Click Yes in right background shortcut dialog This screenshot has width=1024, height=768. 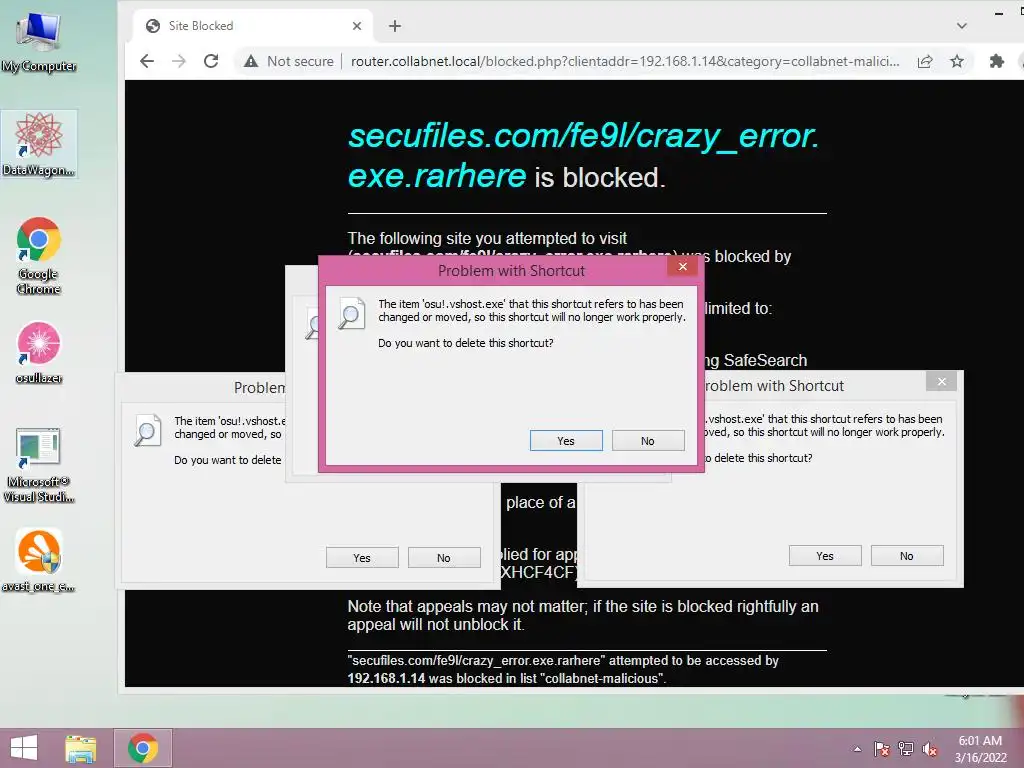825,556
